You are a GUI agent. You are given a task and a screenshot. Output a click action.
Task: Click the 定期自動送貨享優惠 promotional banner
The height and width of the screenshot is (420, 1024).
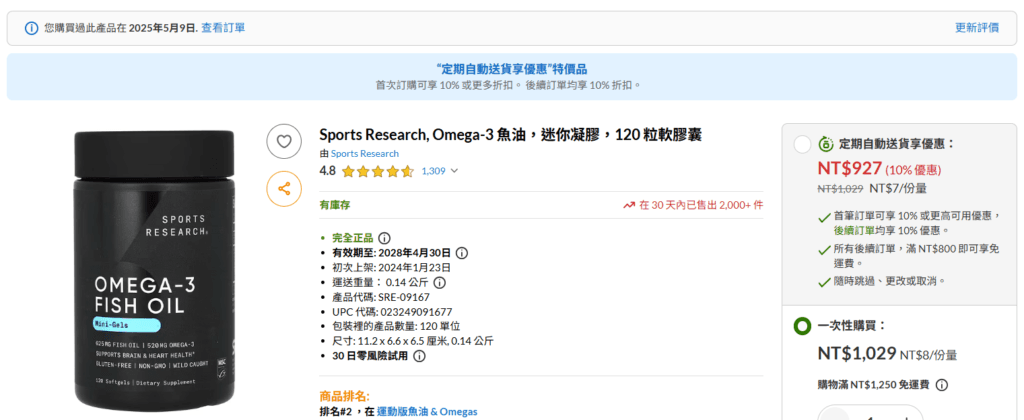coord(511,77)
